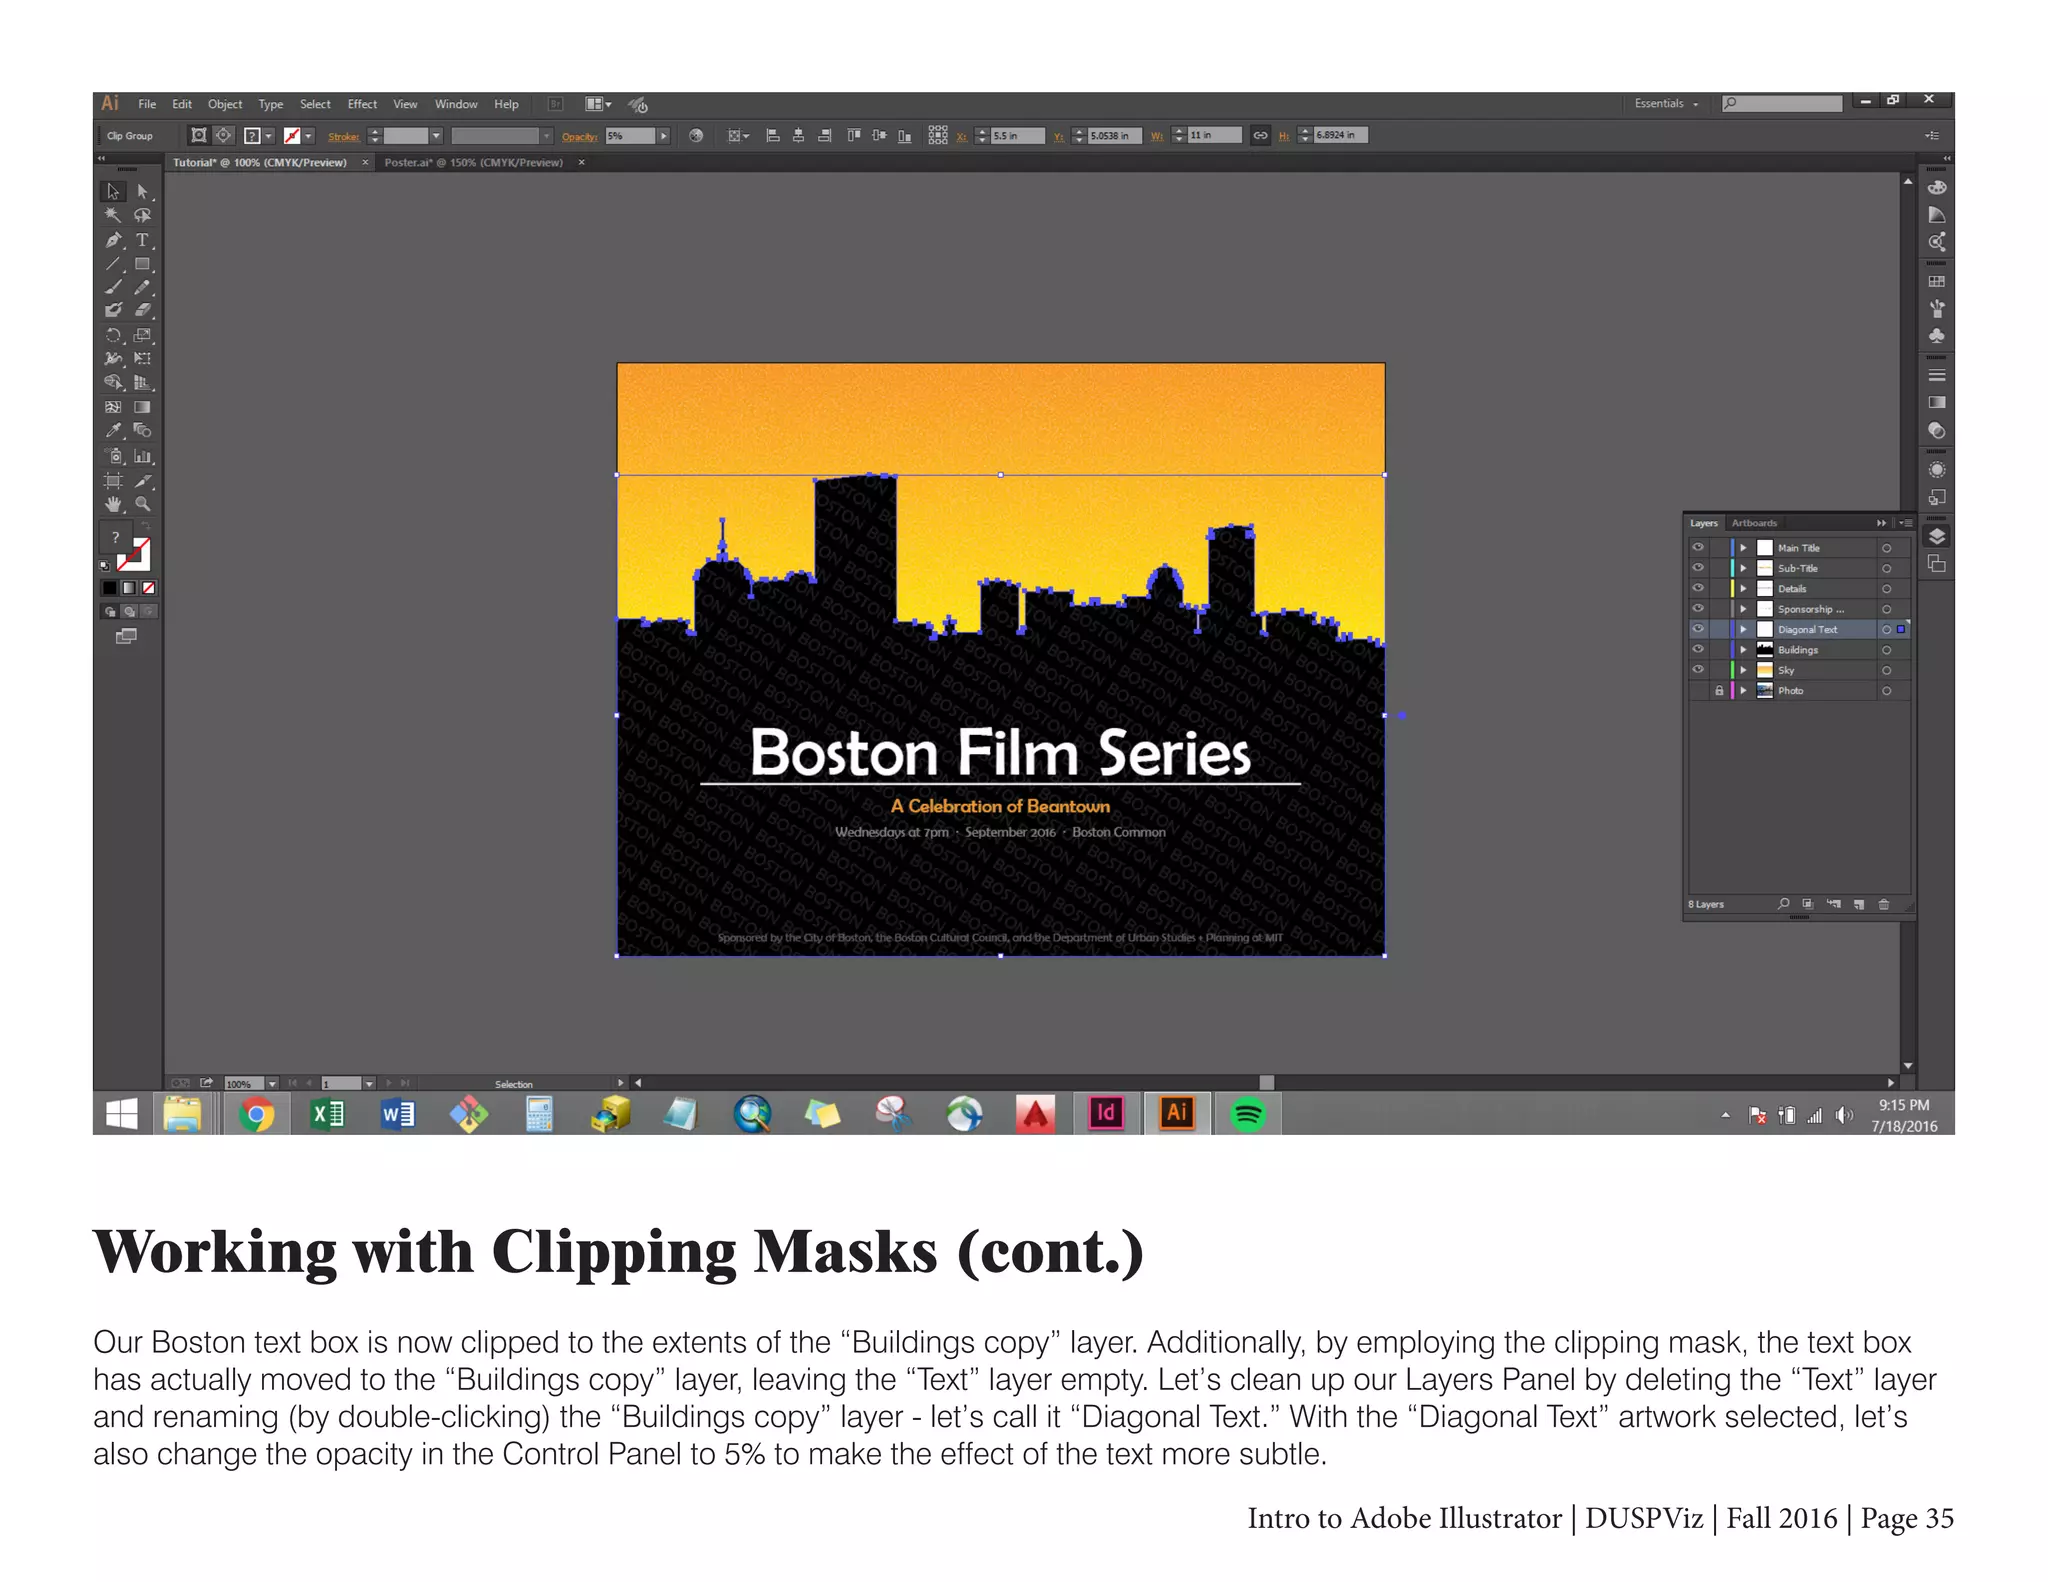
Task: Select the Line Segment tool
Action: pos(113,264)
